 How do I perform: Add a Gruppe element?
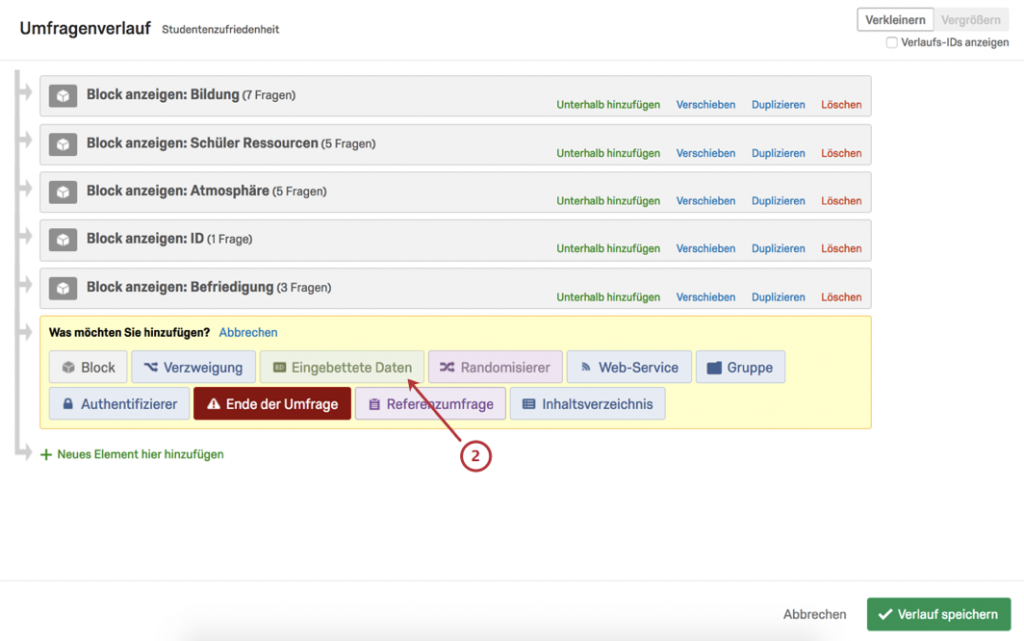[x=741, y=367]
